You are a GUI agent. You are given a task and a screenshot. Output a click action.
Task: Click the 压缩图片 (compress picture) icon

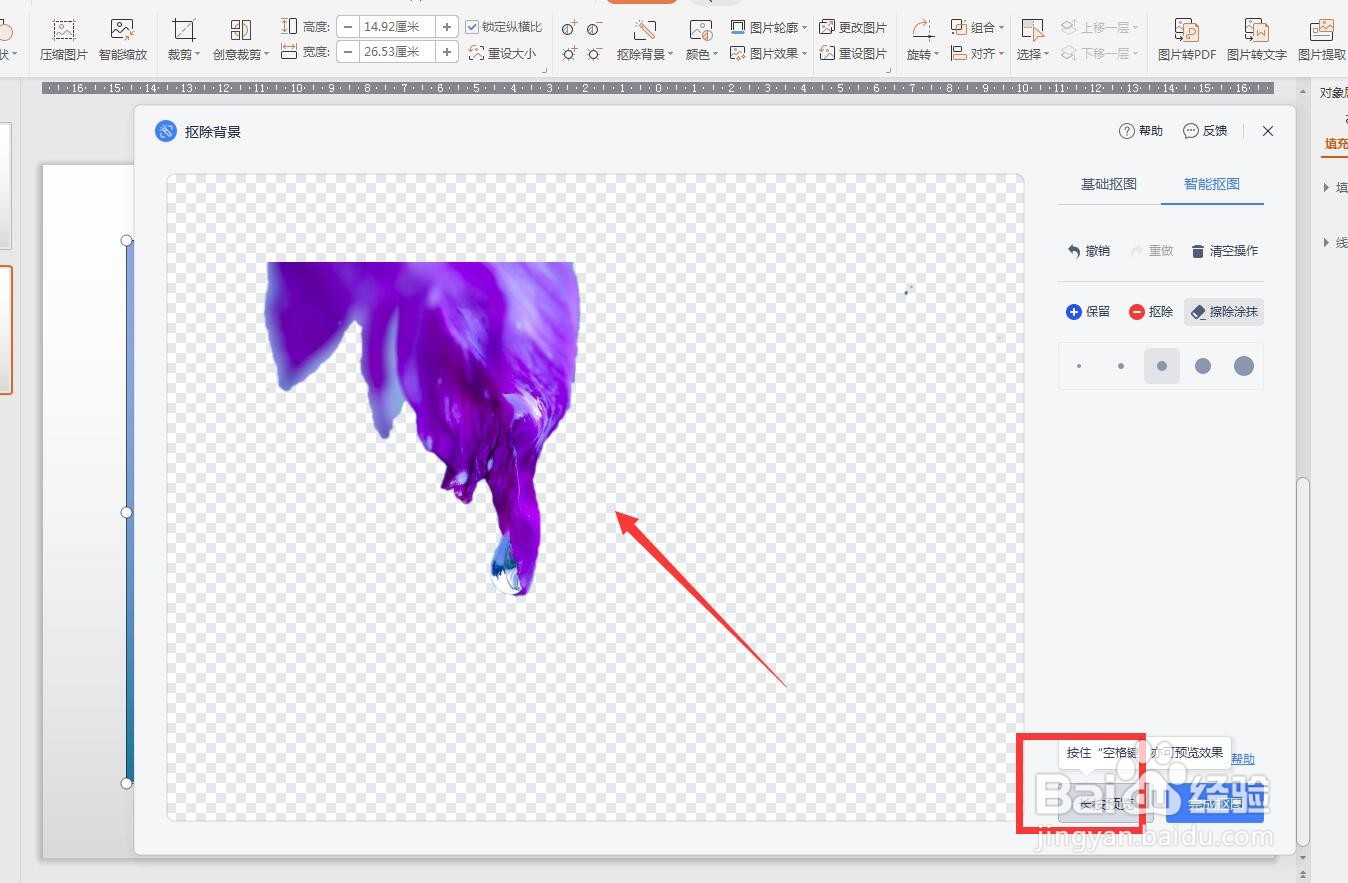coord(64,30)
